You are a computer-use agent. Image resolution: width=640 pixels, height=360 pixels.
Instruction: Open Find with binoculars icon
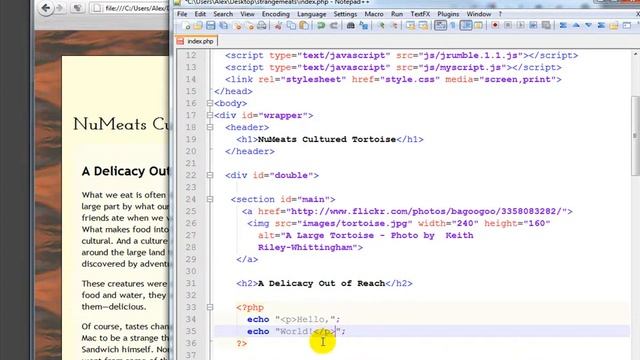[350, 26]
